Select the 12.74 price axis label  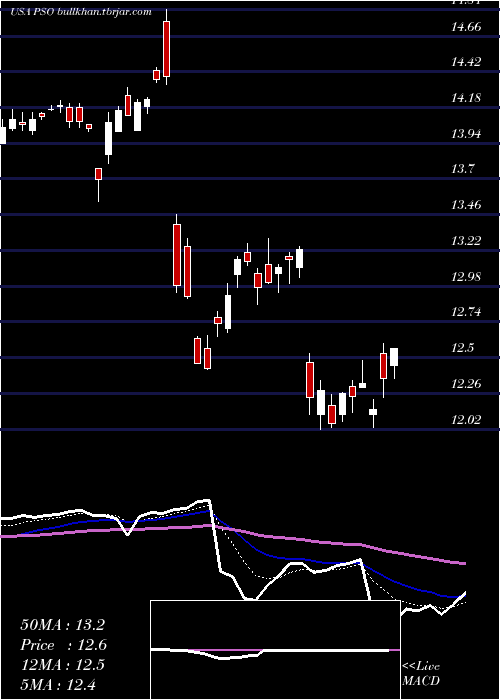[x=466, y=312]
